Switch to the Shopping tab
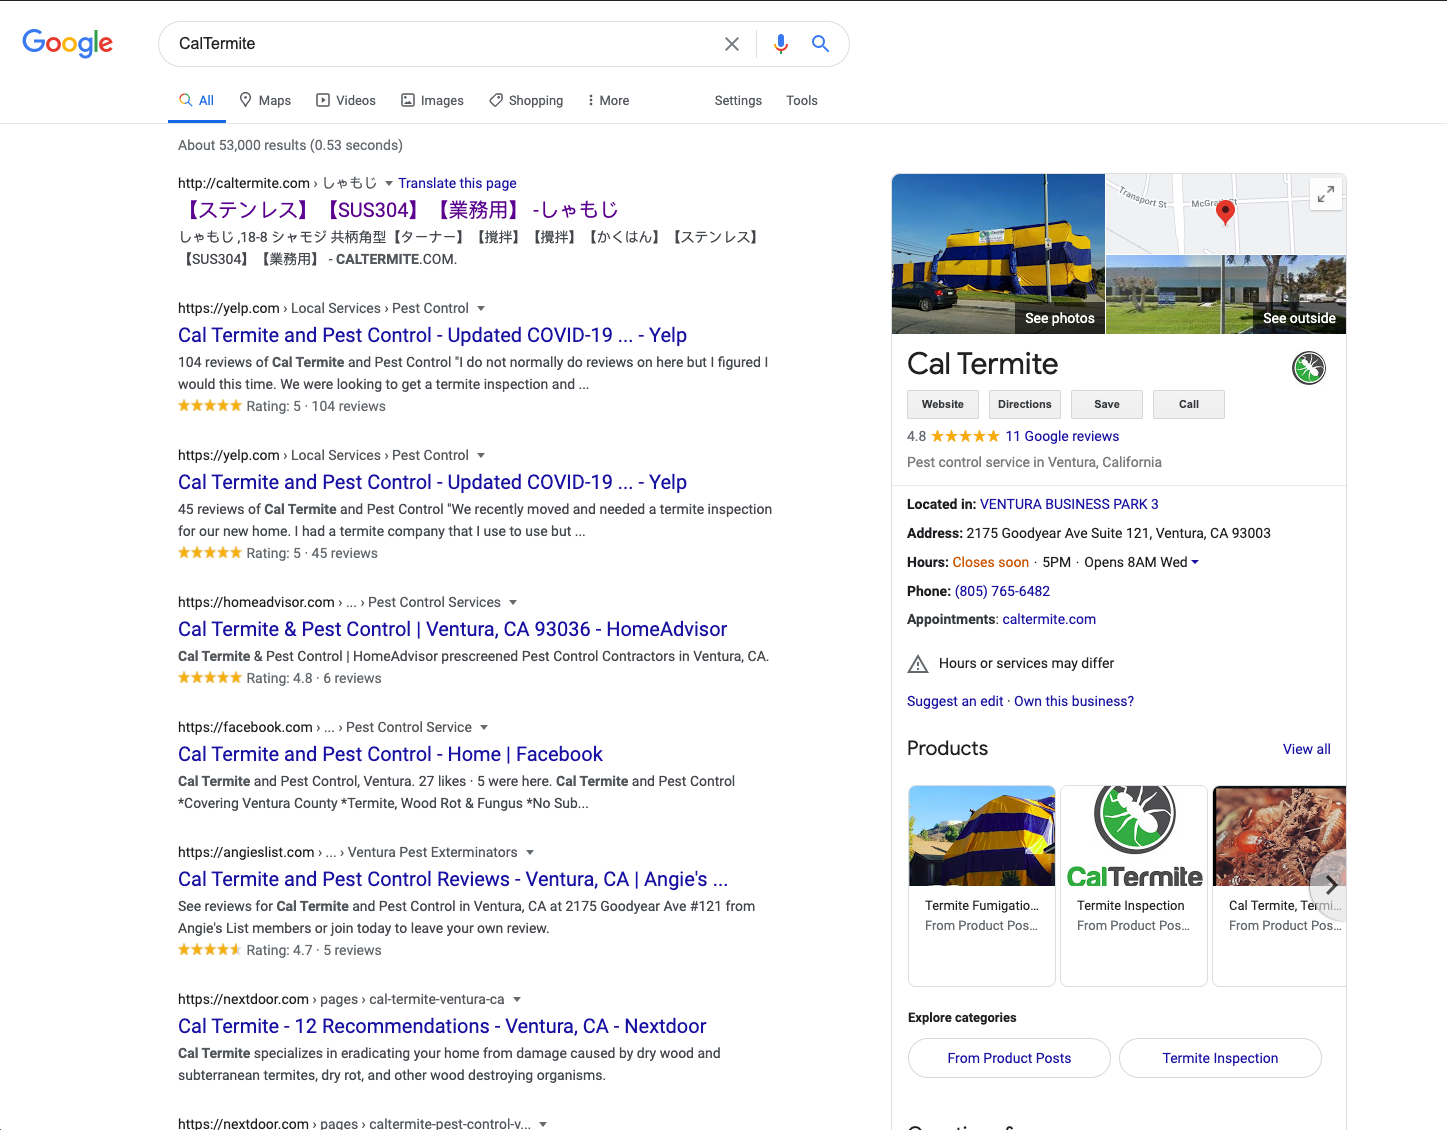1447x1130 pixels. [526, 100]
